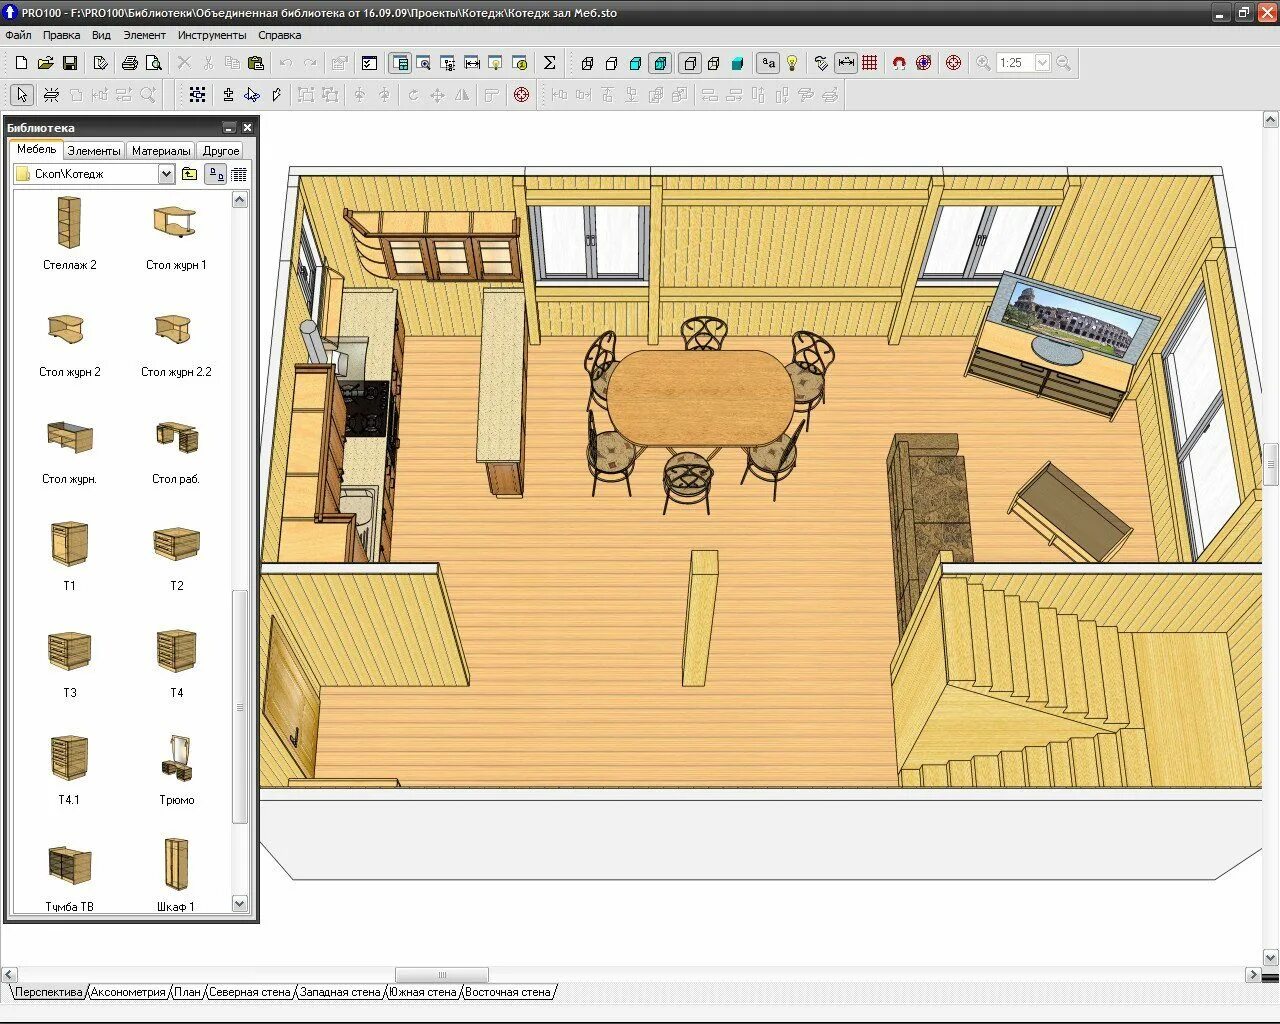Open the sigma report summary
The height and width of the screenshot is (1024, 1280).
(549, 63)
